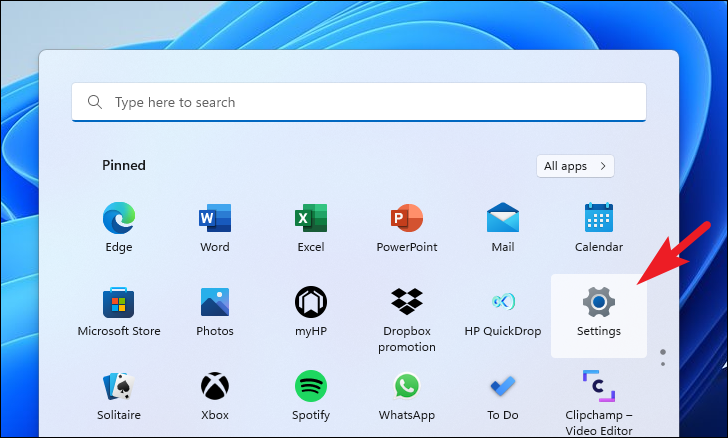Start PowerPoint from the Start menu

[x=407, y=227]
